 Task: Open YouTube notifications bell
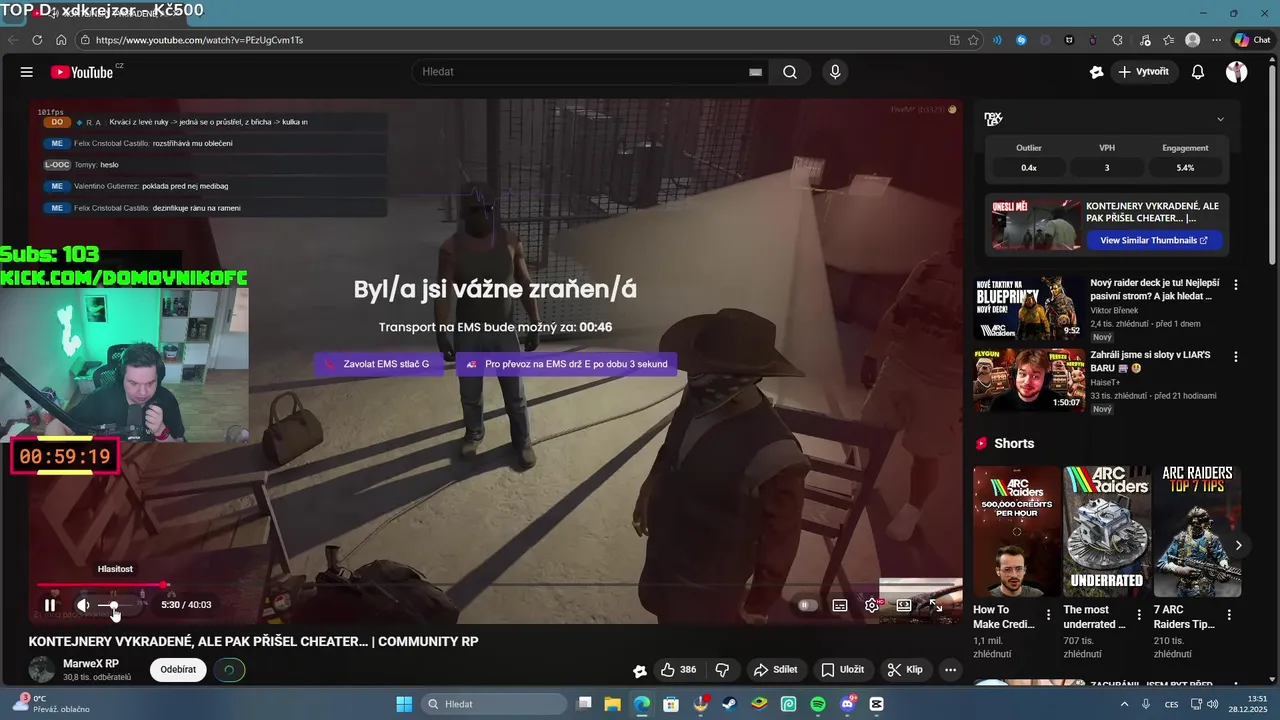click(x=1198, y=72)
